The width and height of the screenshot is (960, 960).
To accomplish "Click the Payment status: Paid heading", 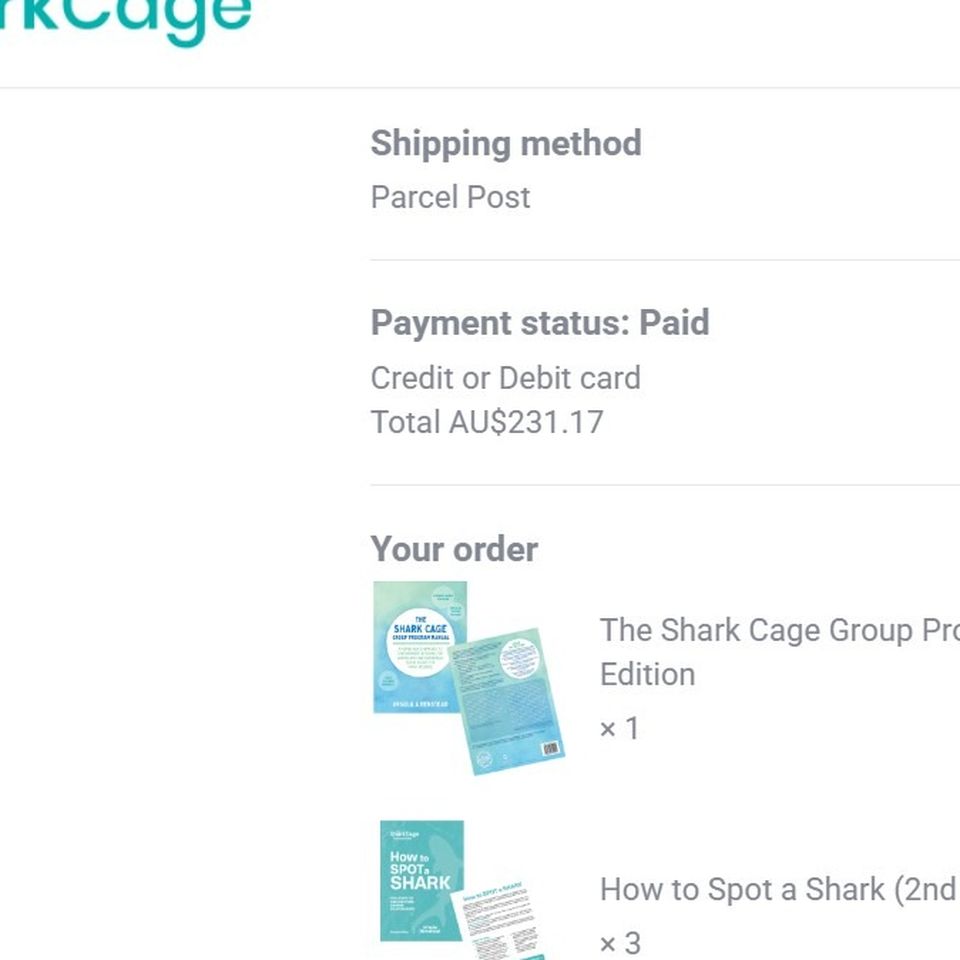I will point(540,323).
